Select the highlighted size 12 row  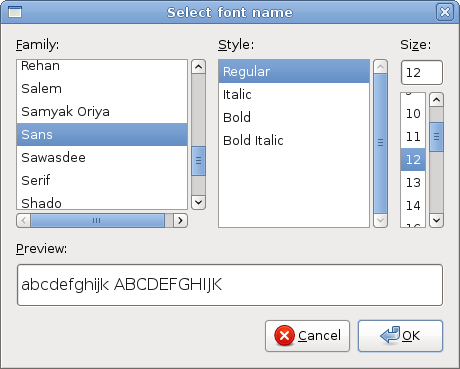point(413,160)
